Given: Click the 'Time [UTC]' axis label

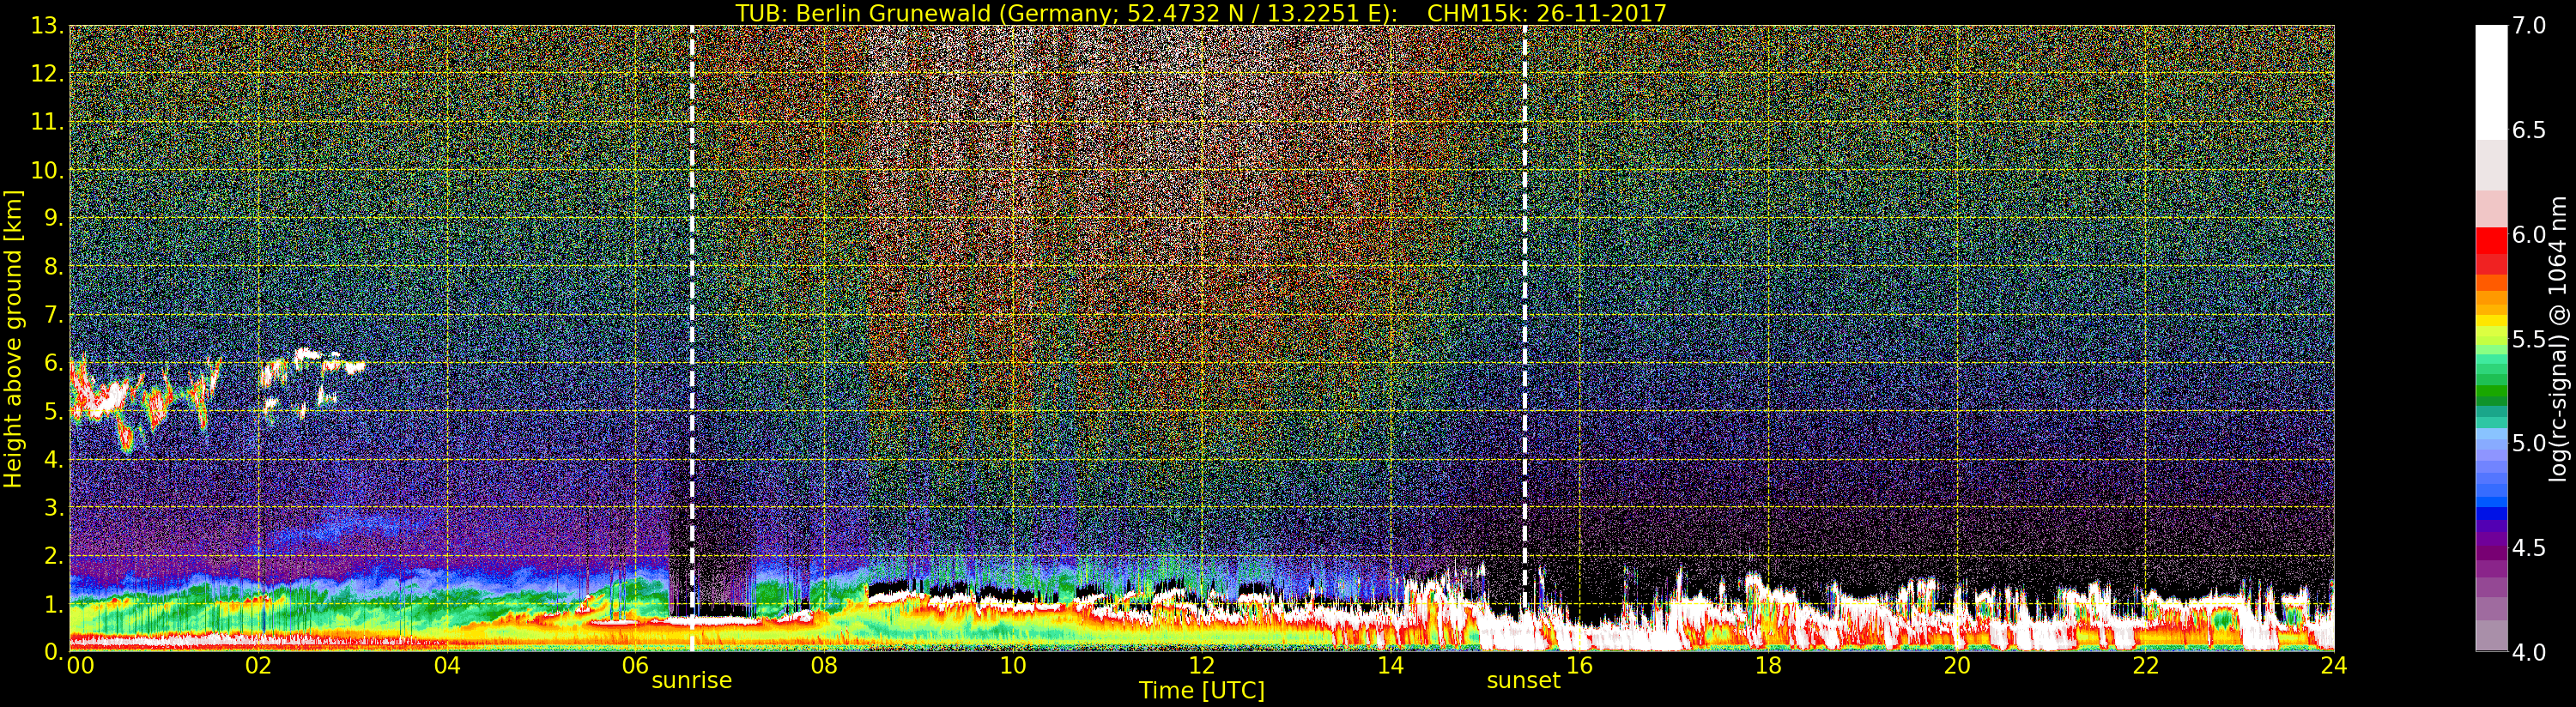Looking at the screenshot, I should (1202, 690).
